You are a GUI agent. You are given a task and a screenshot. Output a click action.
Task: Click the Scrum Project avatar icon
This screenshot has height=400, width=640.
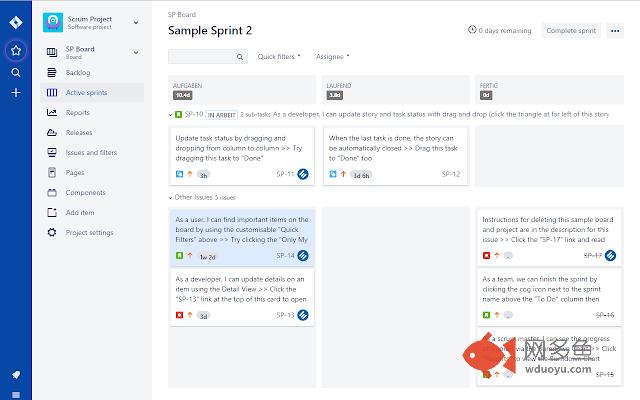click(x=52, y=21)
